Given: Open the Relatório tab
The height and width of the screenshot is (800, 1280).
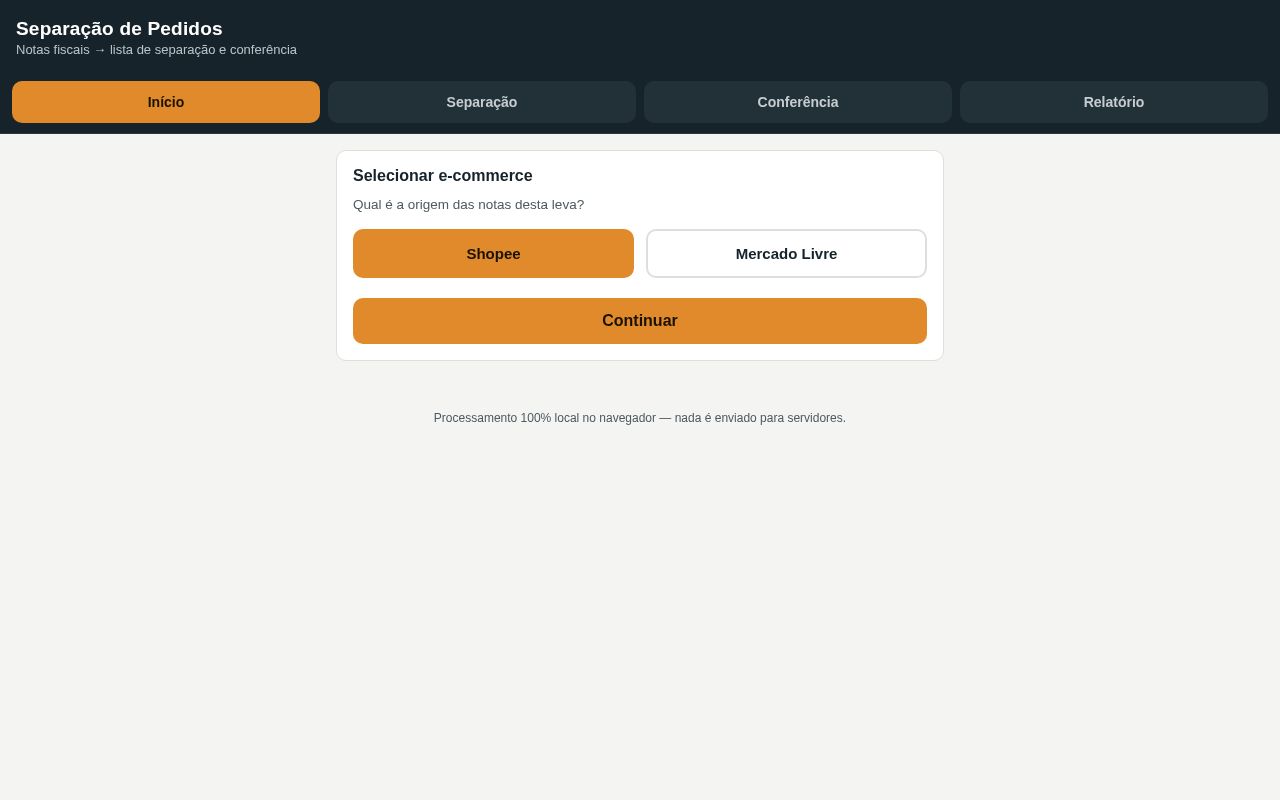Looking at the screenshot, I should pyautogui.click(x=1114, y=102).
